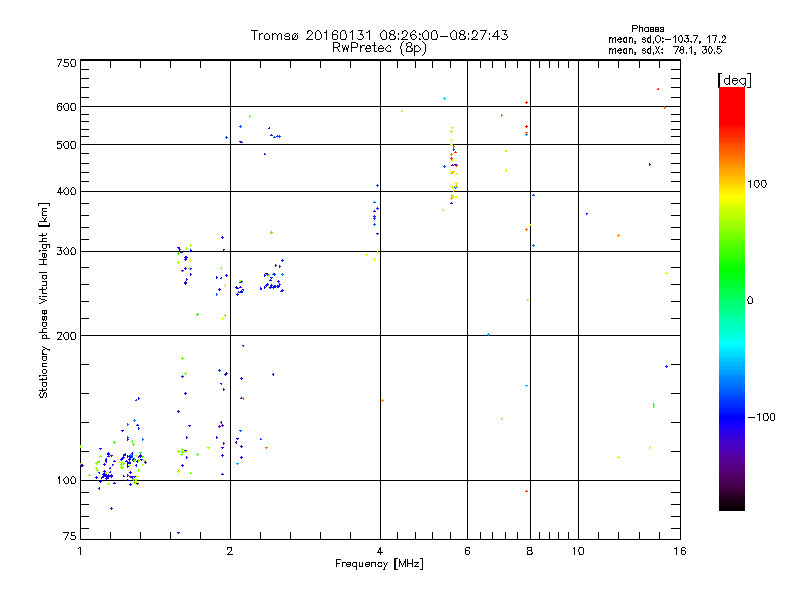The width and height of the screenshot is (800, 600).
Task: Click the cyan data point near 600 km
Action: tap(444, 98)
